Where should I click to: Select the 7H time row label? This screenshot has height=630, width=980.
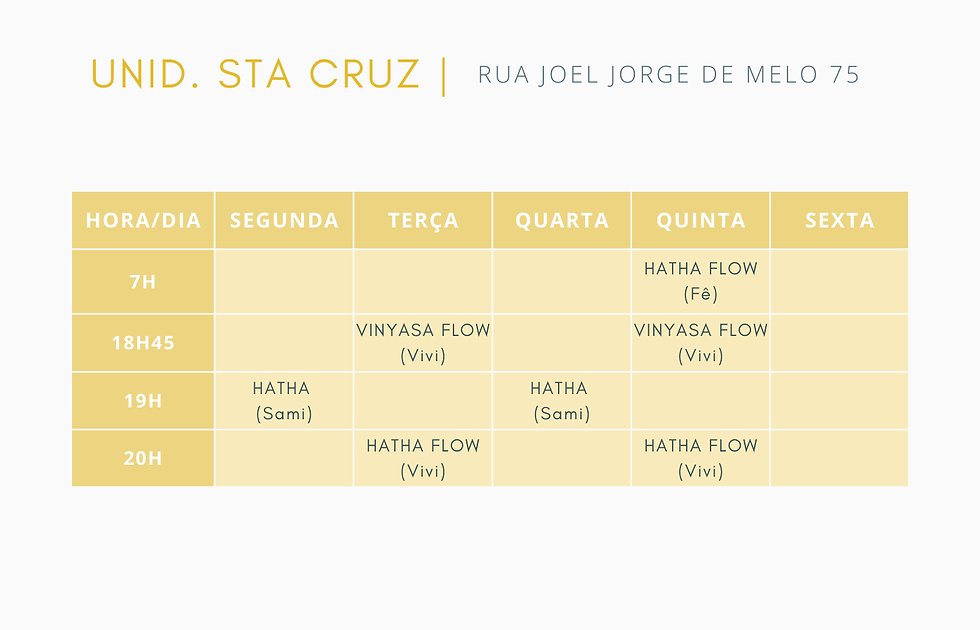point(143,282)
